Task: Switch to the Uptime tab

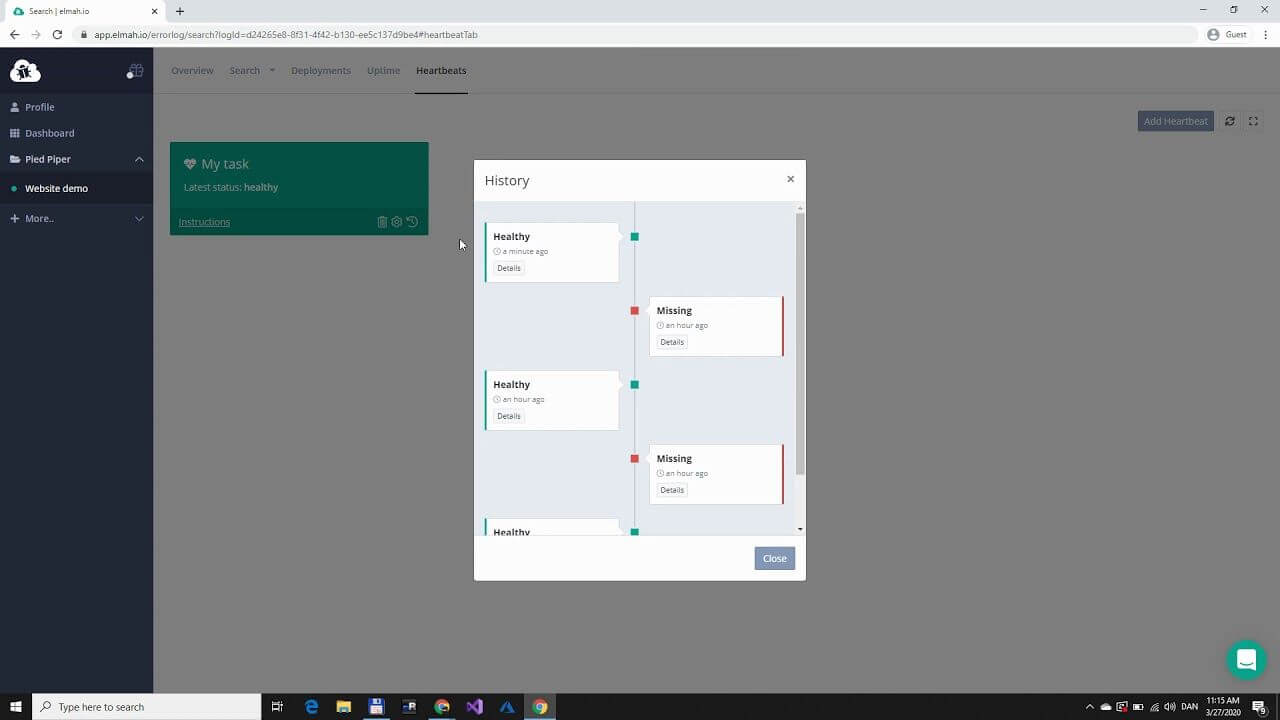Action: click(383, 71)
